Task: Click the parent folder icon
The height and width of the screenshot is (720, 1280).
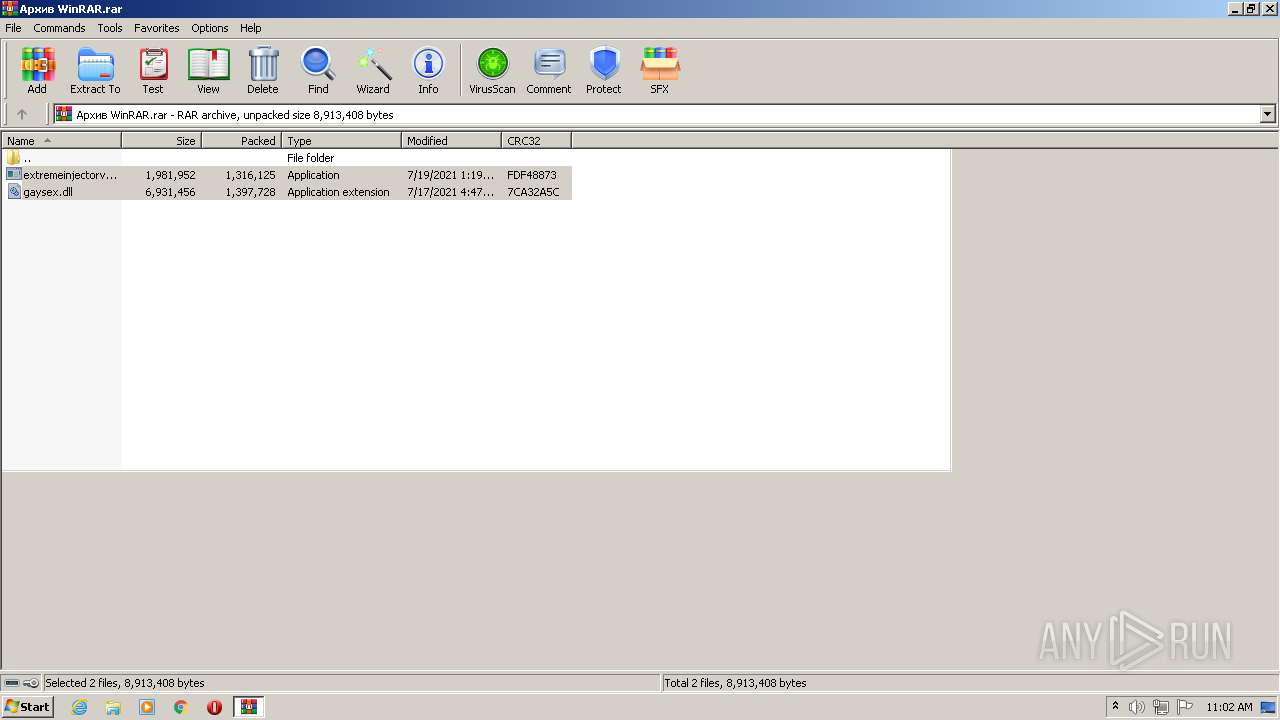Action: pyautogui.click(x=13, y=158)
